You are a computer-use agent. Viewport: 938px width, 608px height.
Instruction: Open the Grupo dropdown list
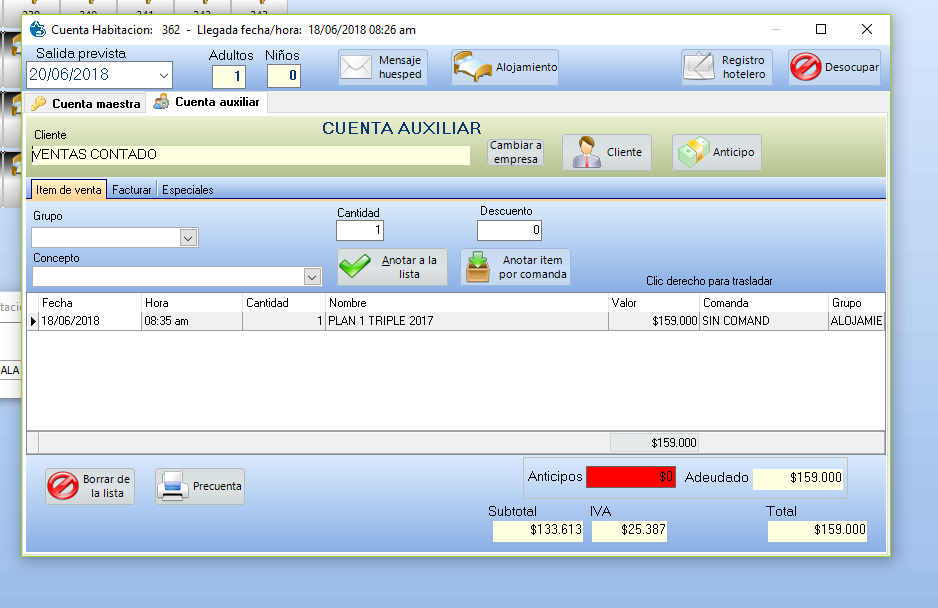coord(187,238)
